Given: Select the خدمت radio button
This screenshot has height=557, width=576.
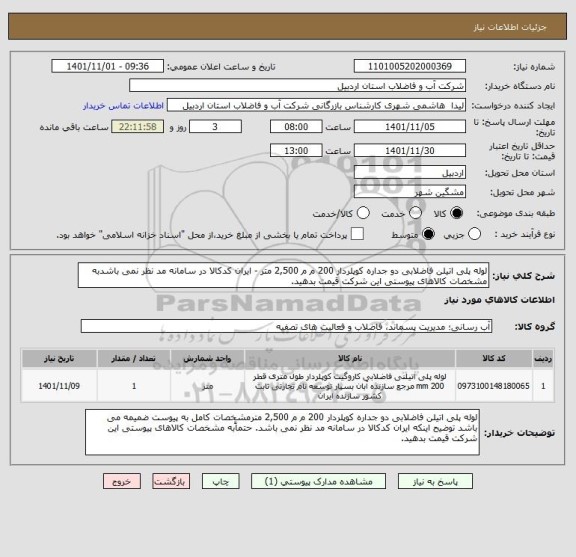Looking at the screenshot, I should 415,213.
